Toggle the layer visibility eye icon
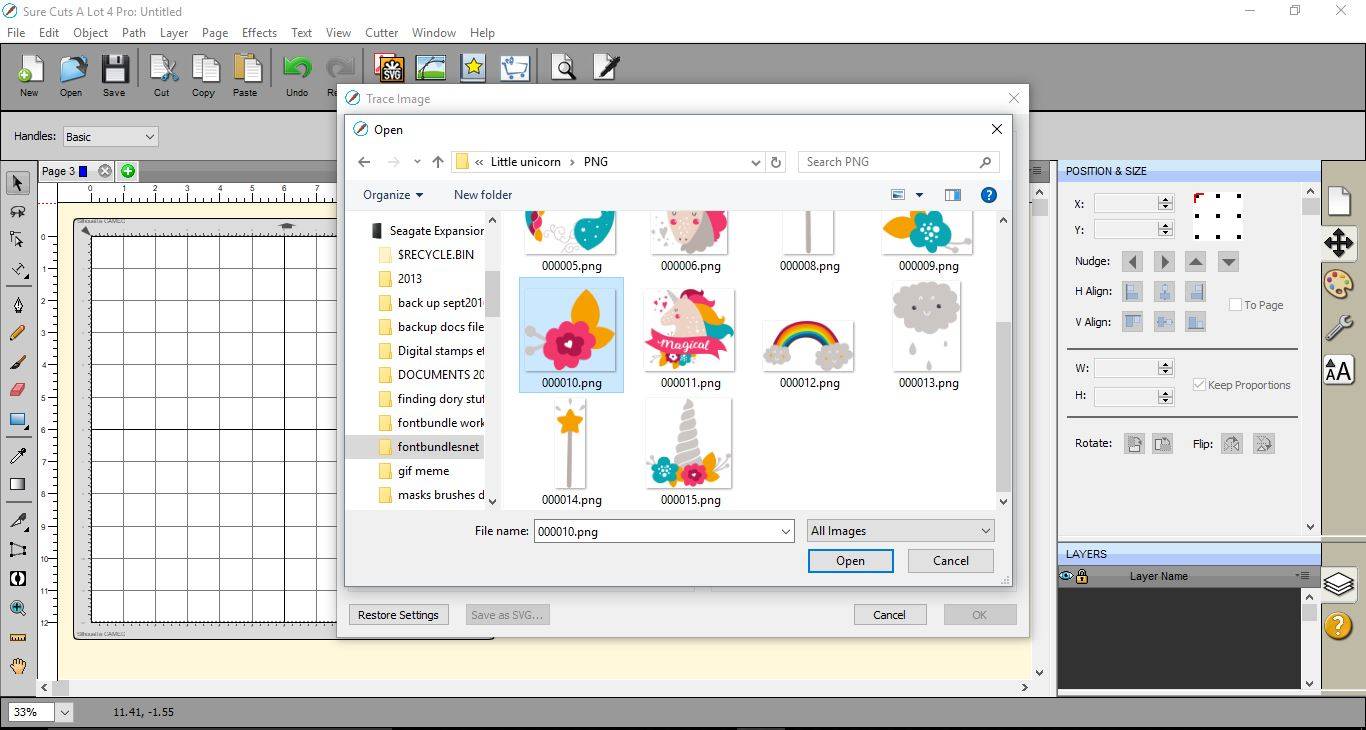This screenshot has width=1366, height=730. coord(1066,576)
